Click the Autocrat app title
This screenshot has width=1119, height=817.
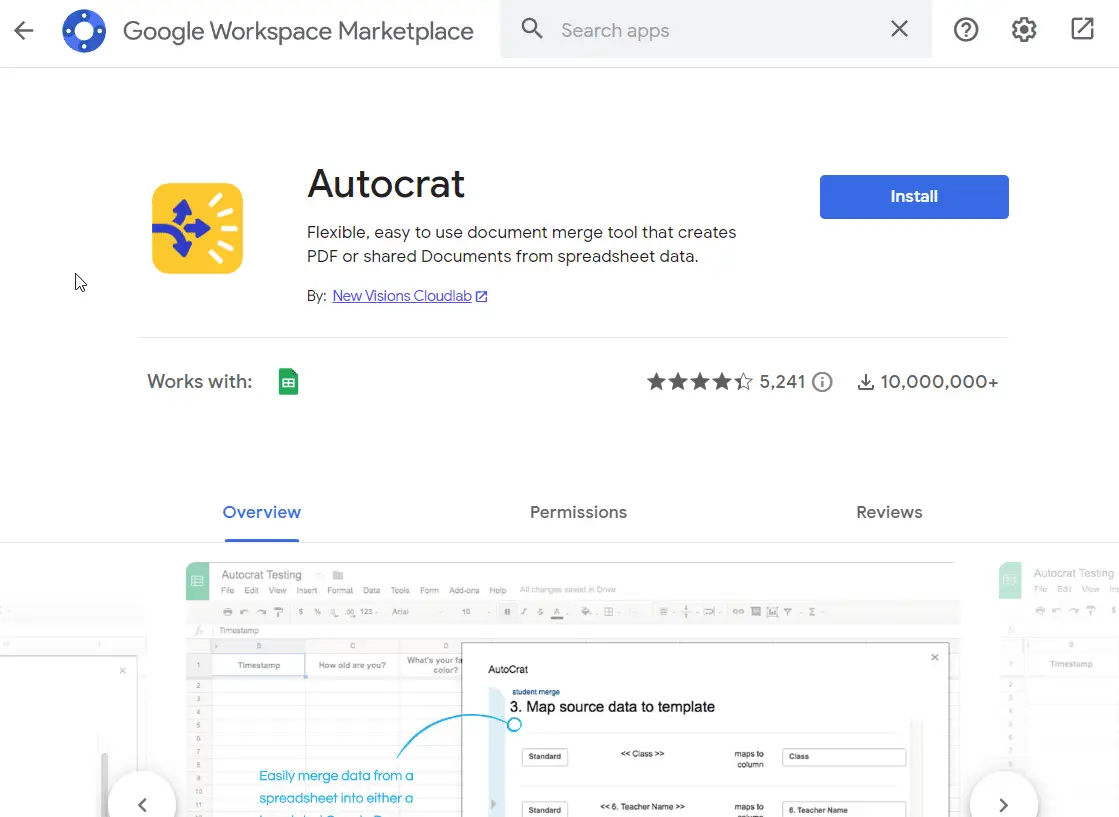tap(385, 184)
